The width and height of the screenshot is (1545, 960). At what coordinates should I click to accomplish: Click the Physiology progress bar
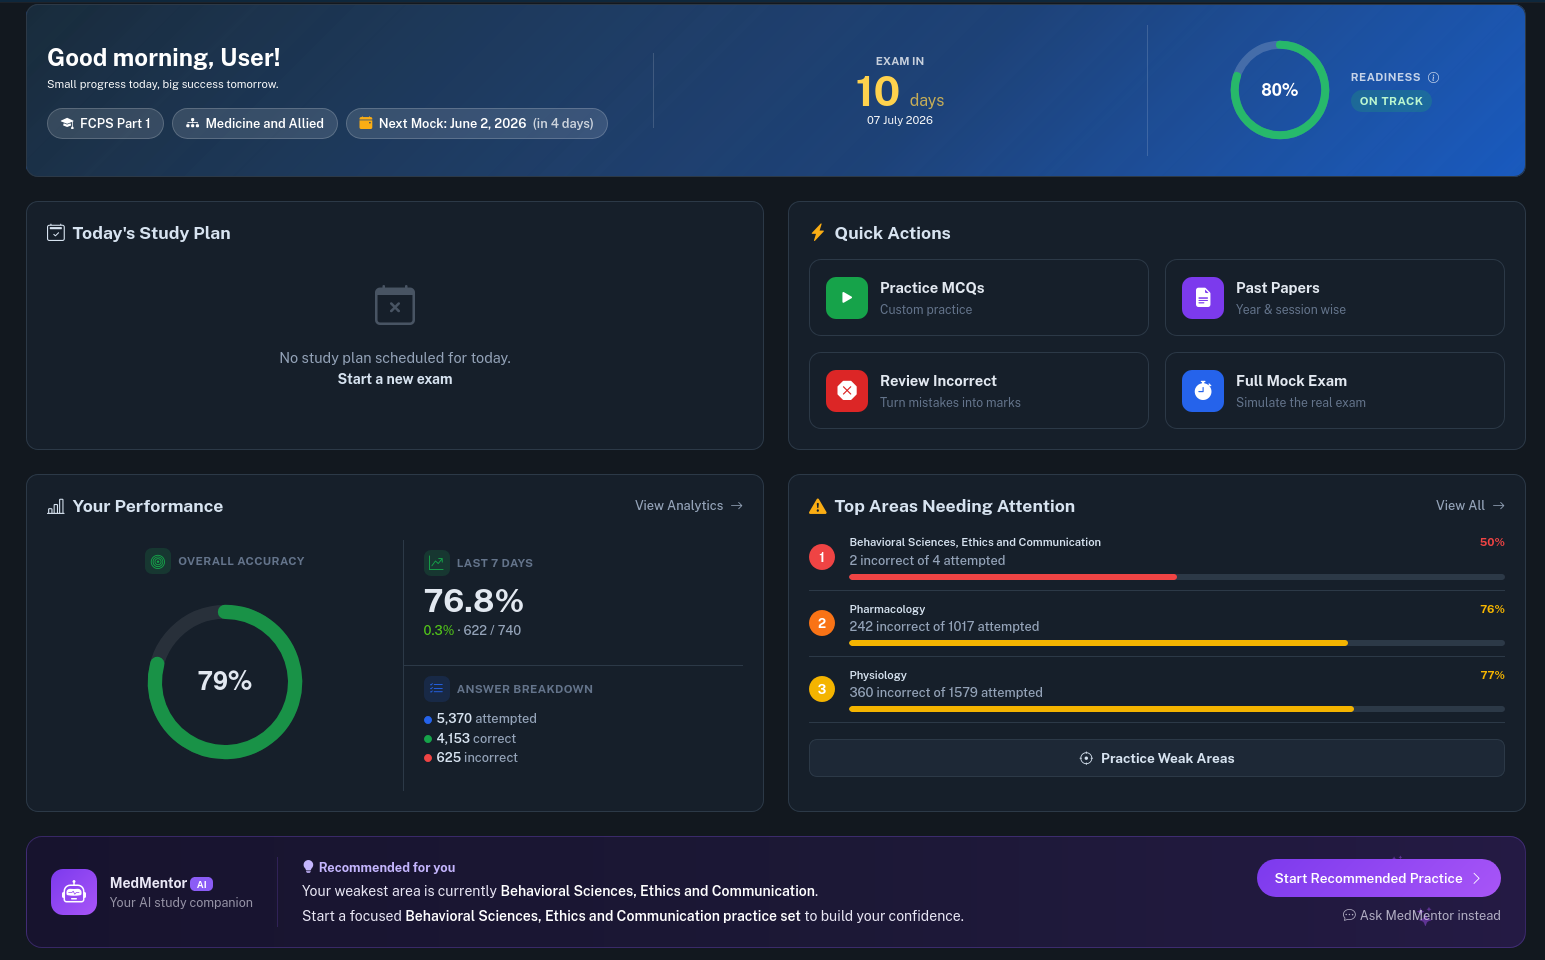coord(1177,709)
